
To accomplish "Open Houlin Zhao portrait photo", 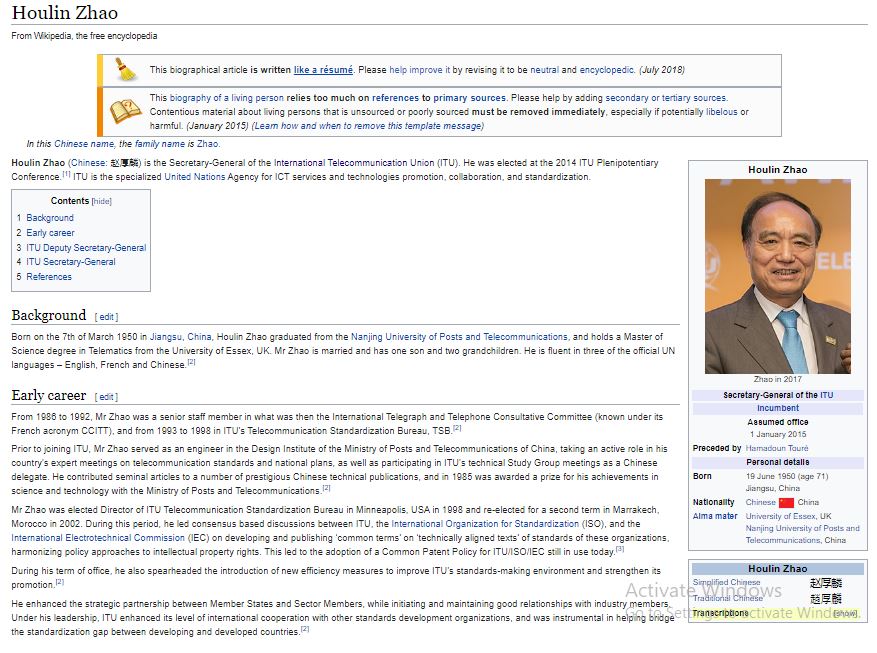I will pyautogui.click(x=777, y=276).
